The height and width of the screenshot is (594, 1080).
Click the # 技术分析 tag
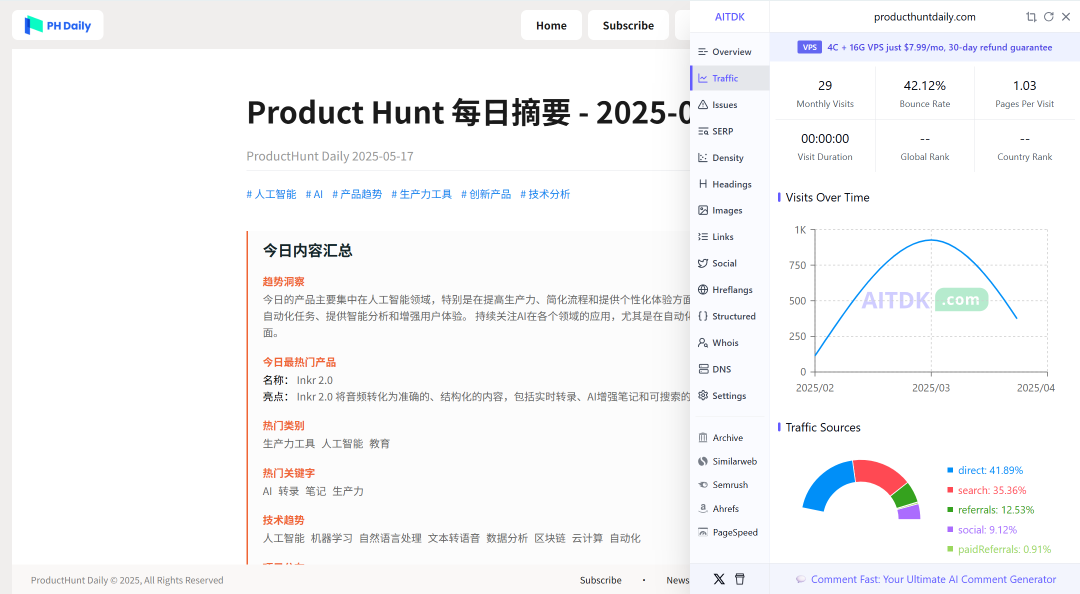[x=545, y=194]
